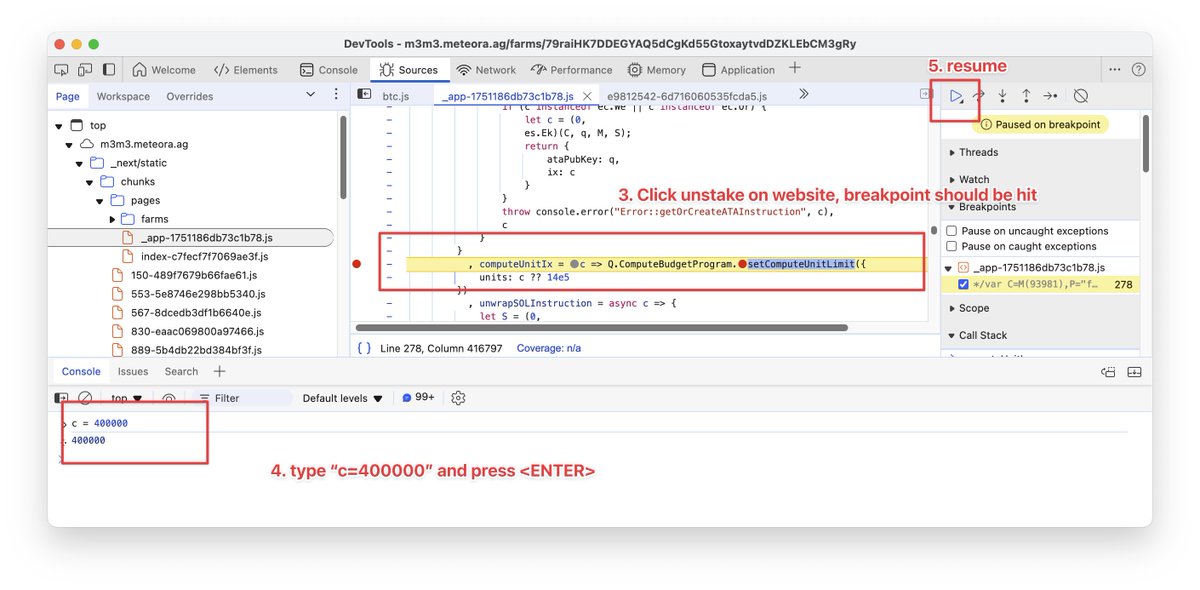Image resolution: width=1200 pixels, height=590 pixels.
Task: Toggle device emulation icon
Action: (x=85, y=70)
